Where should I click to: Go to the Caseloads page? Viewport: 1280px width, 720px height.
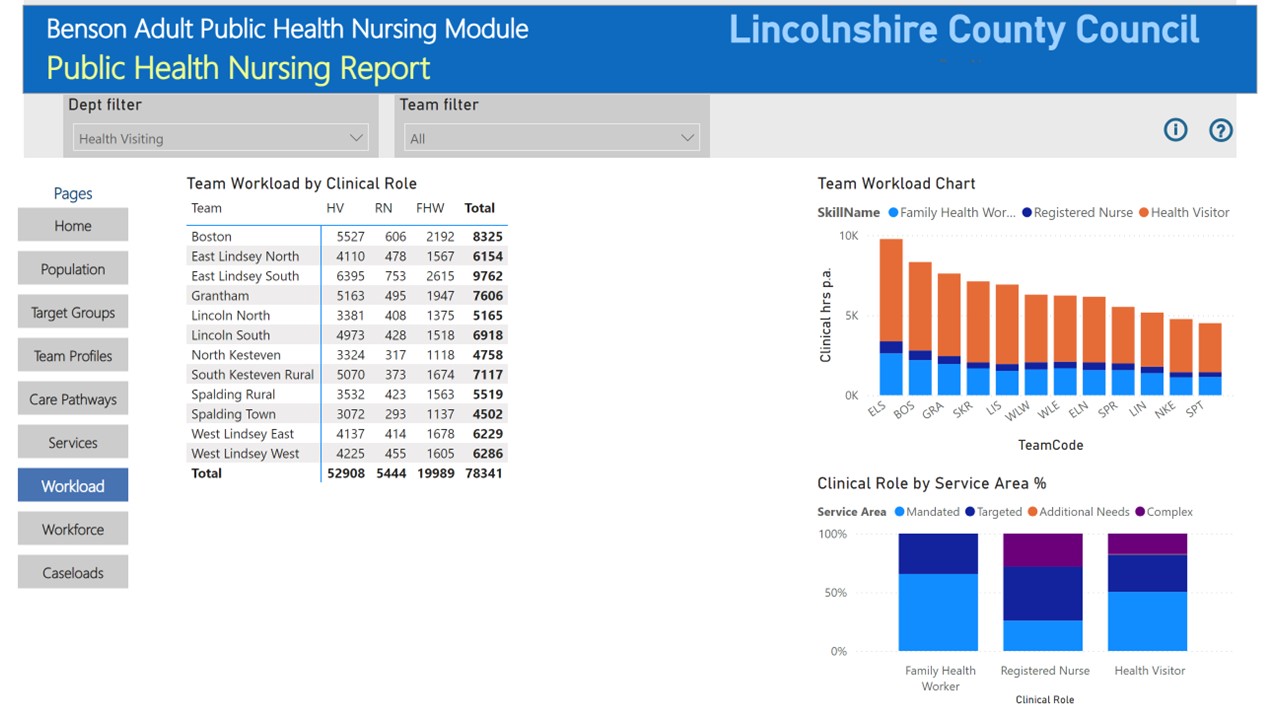pyautogui.click(x=73, y=573)
